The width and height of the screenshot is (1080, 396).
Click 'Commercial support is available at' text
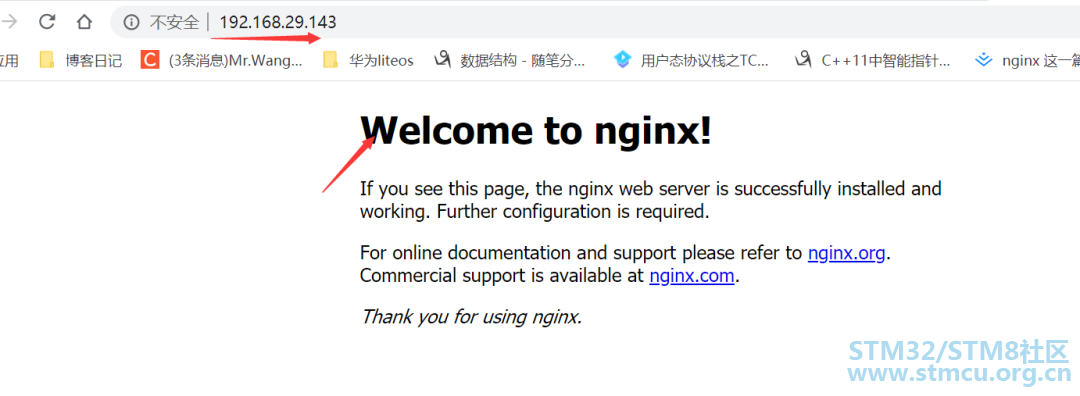click(502, 277)
